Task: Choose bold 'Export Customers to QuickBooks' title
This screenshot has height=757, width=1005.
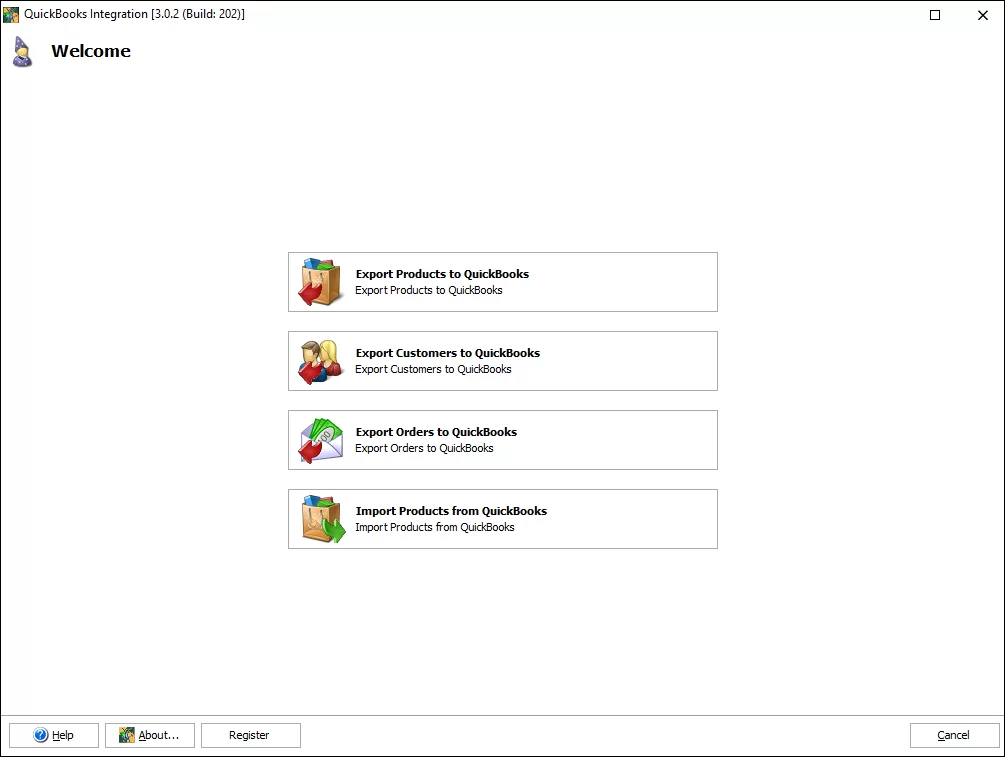Action: pyautogui.click(x=447, y=353)
